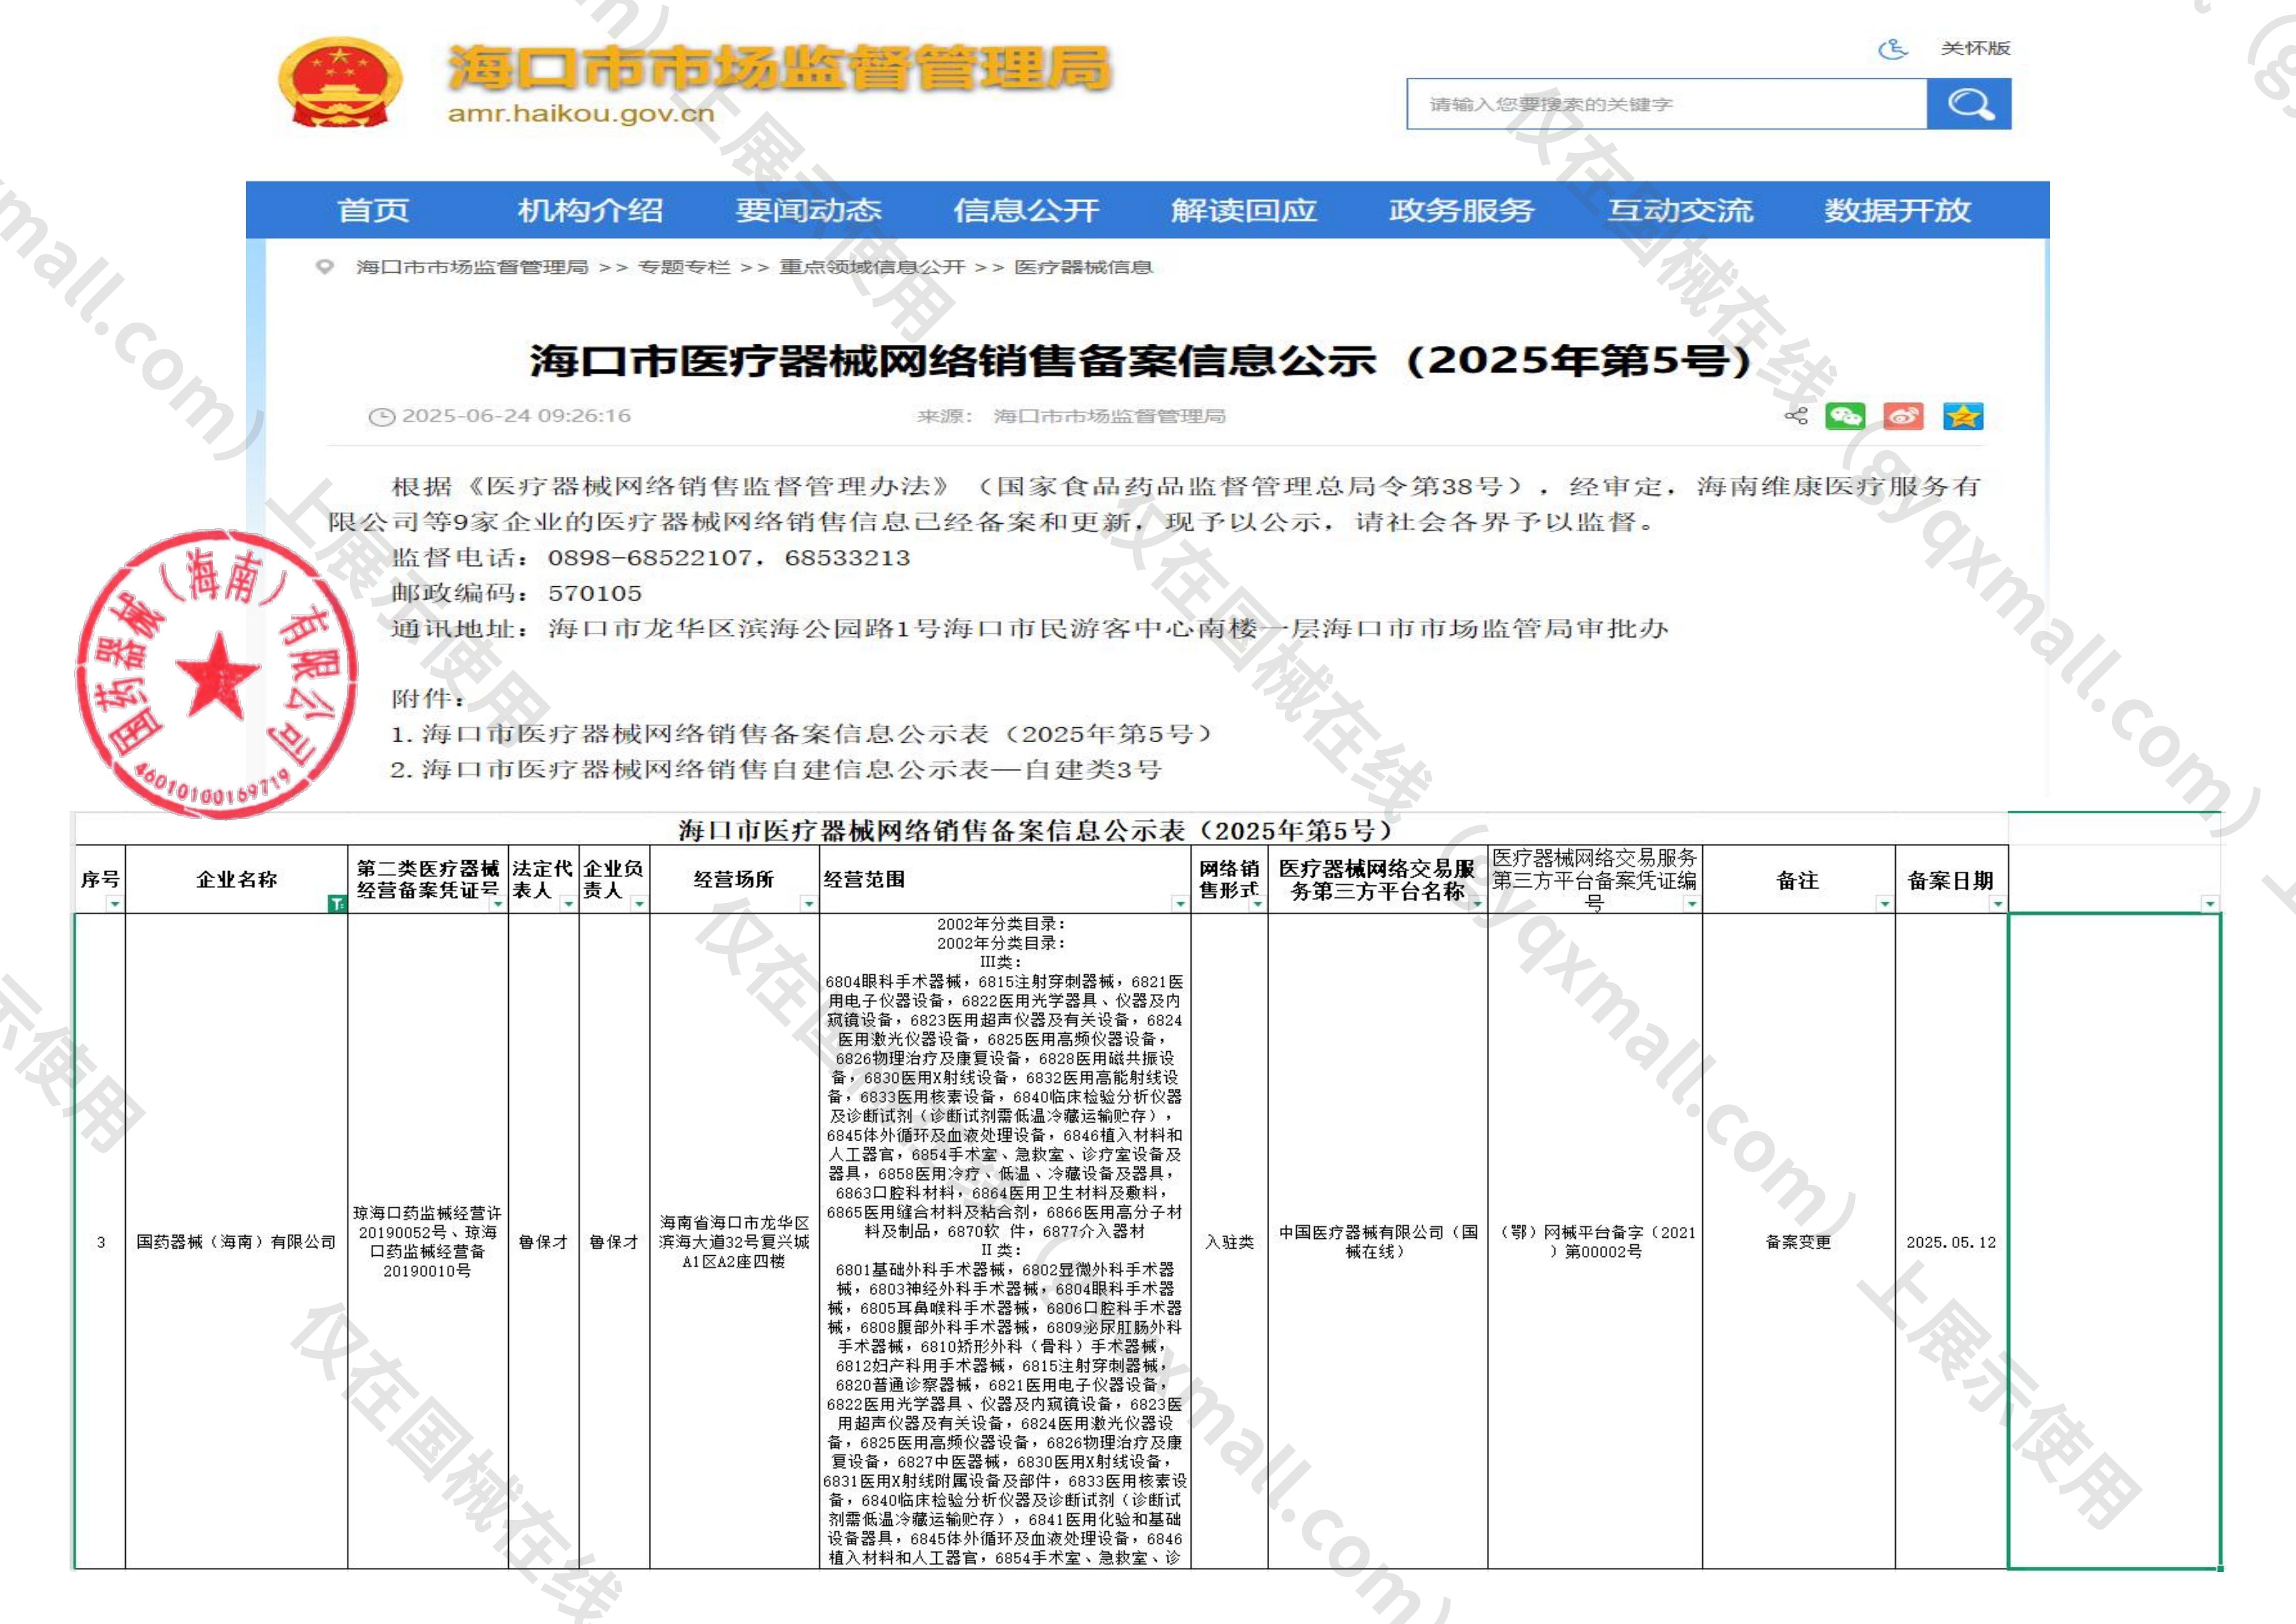
Task: Open attachment 1 备案信息公示表 link
Action: coord(801,734)
